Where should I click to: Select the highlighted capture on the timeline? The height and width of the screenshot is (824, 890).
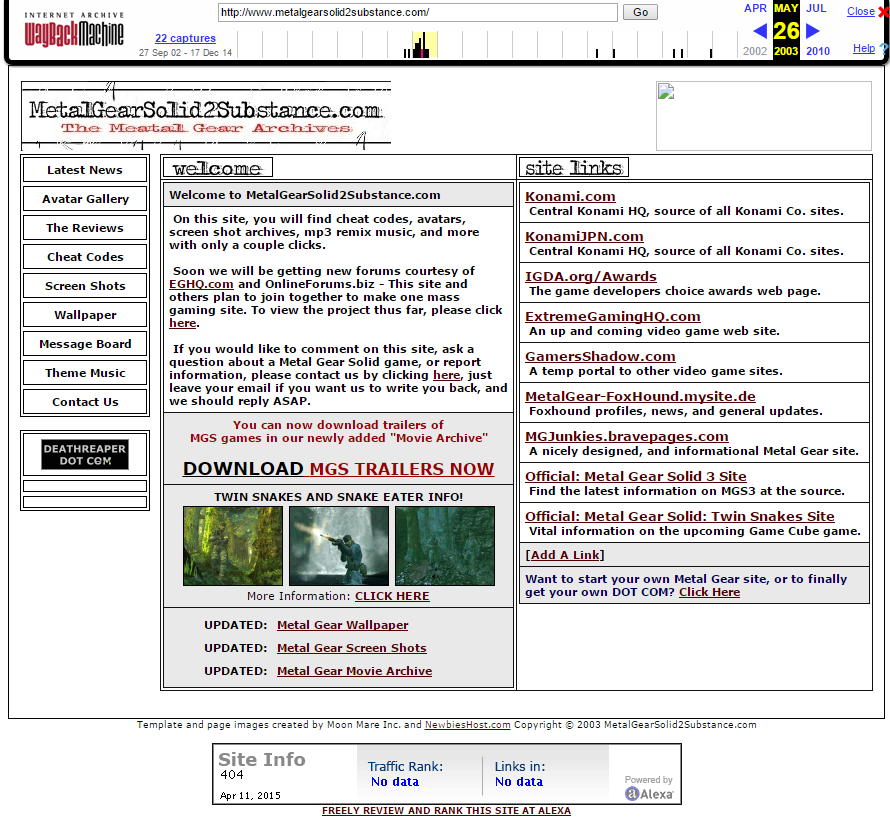click(x=424, y=46)
